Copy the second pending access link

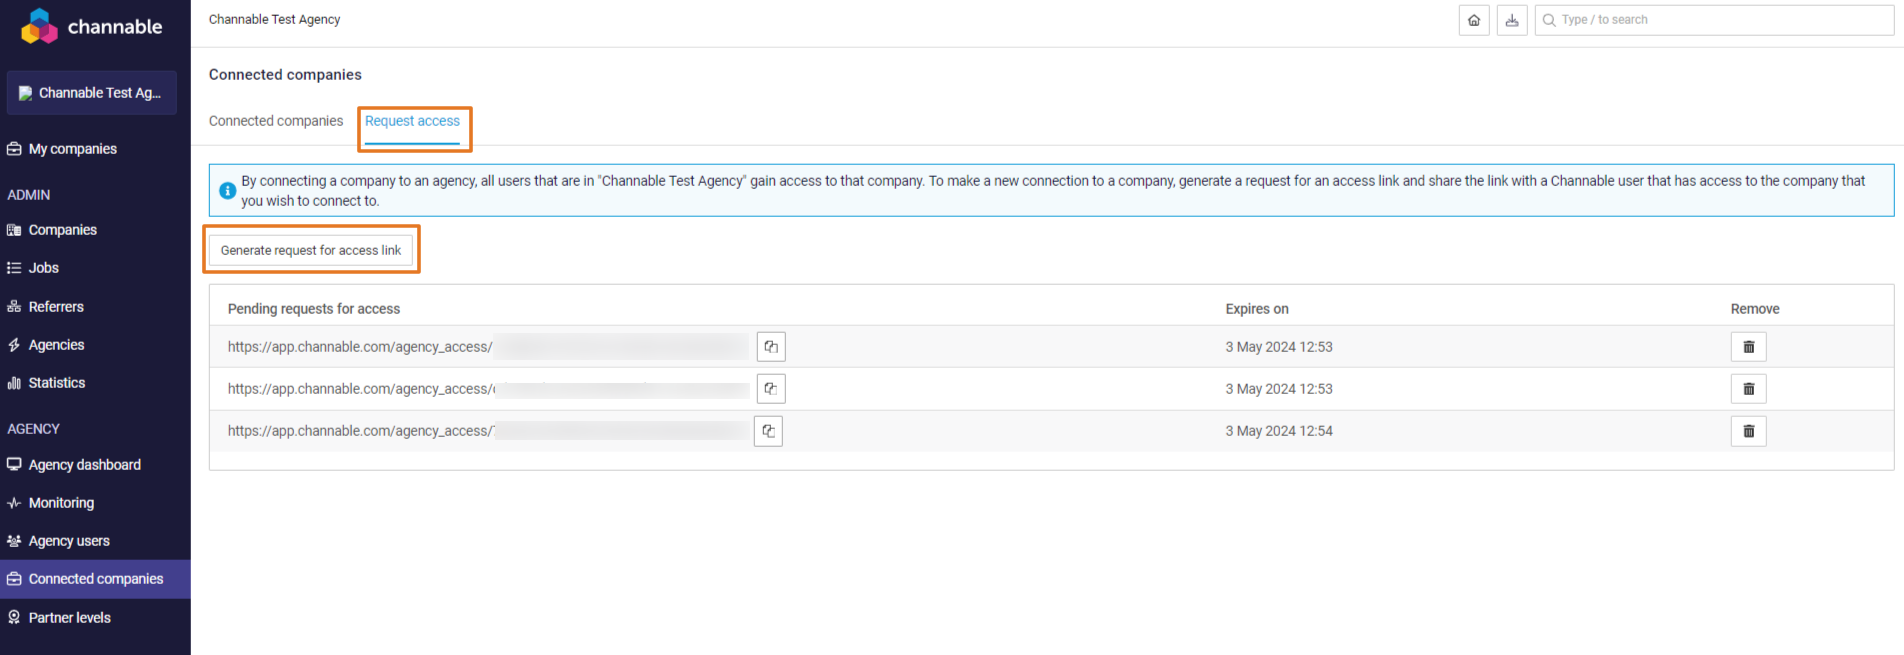[771, 389]
